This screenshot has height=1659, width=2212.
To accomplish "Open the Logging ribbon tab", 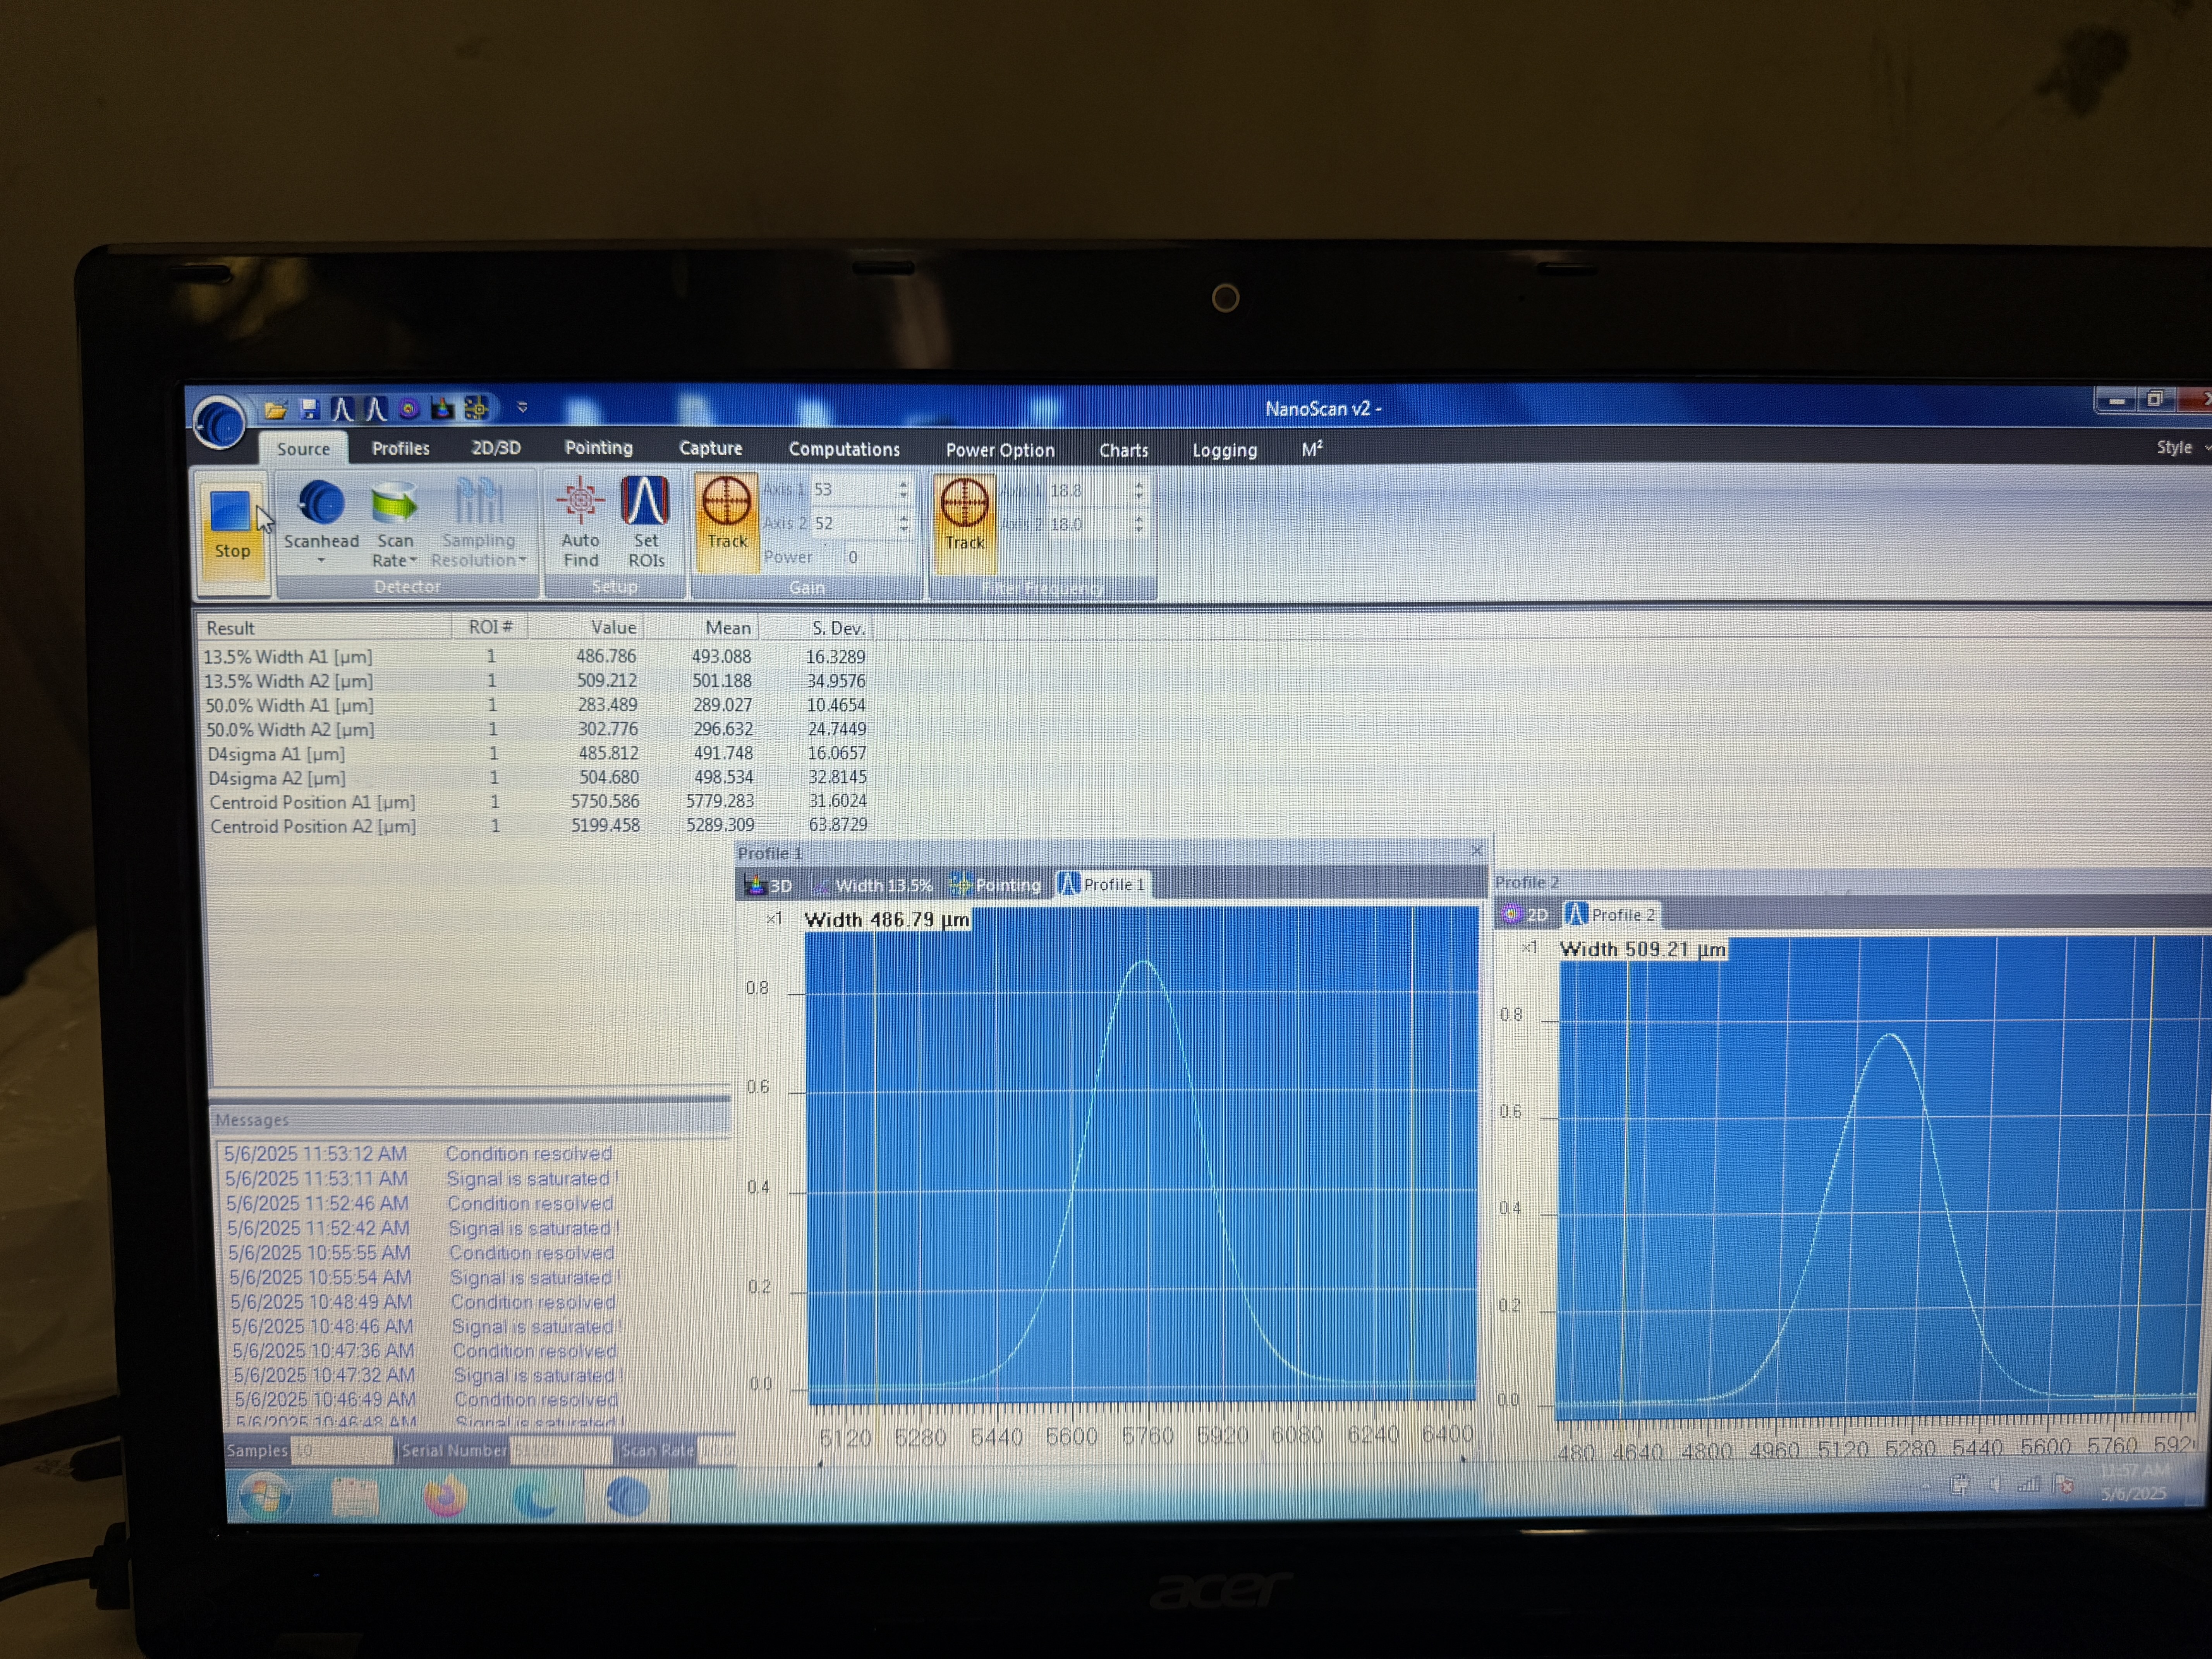I will [x=1224, y=451].
